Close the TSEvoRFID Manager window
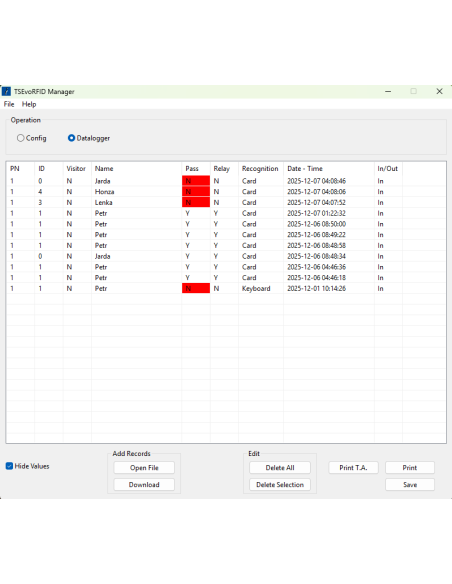Screen dimensions: 452x584 point(439,91)
